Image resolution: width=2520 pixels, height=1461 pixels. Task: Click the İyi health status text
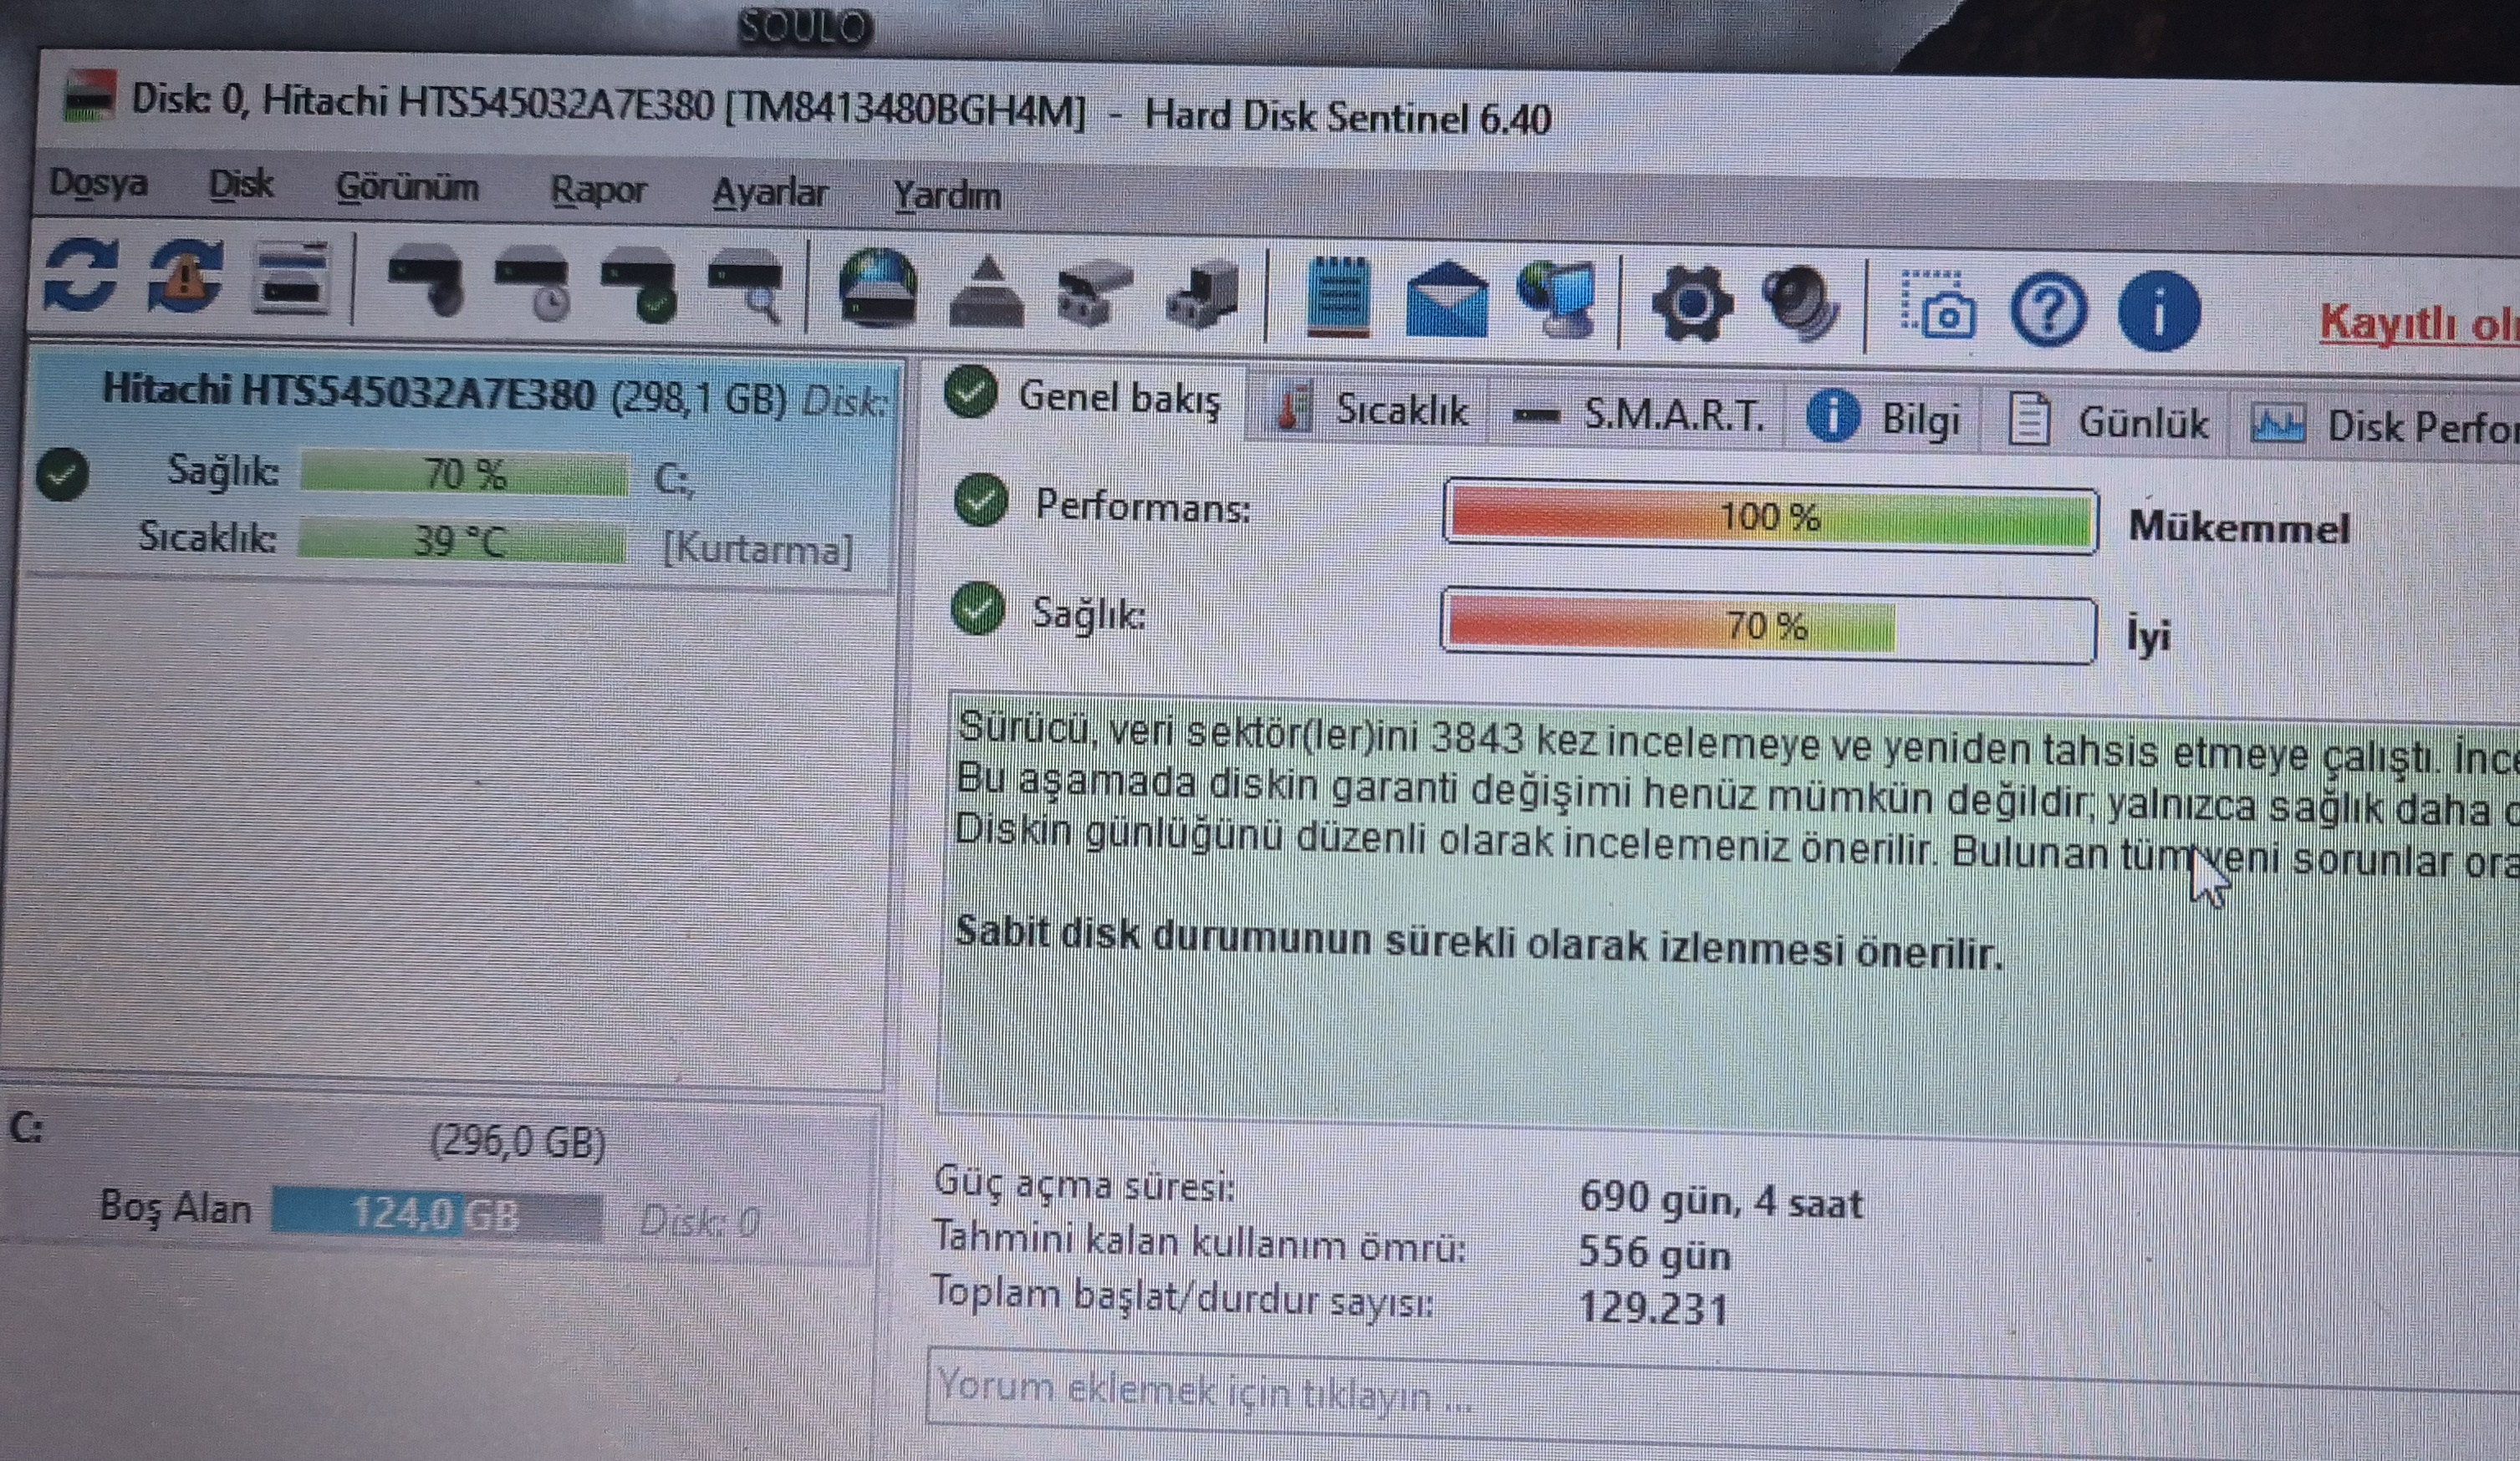[x=2148, y=635]
